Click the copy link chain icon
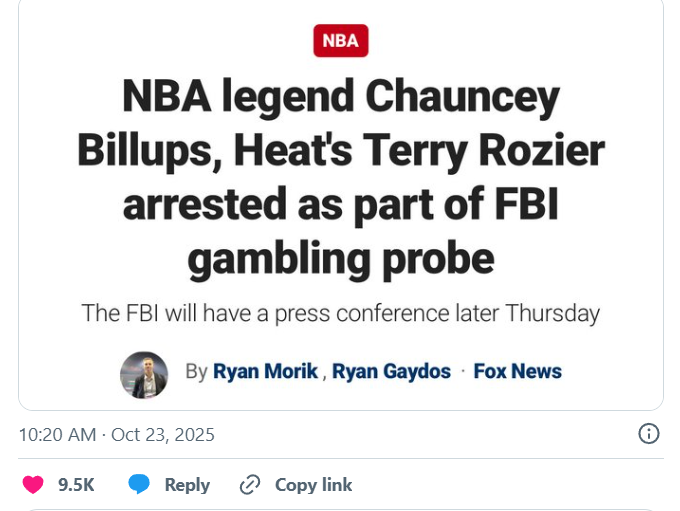680x511 pixels. tap(250, 485)
